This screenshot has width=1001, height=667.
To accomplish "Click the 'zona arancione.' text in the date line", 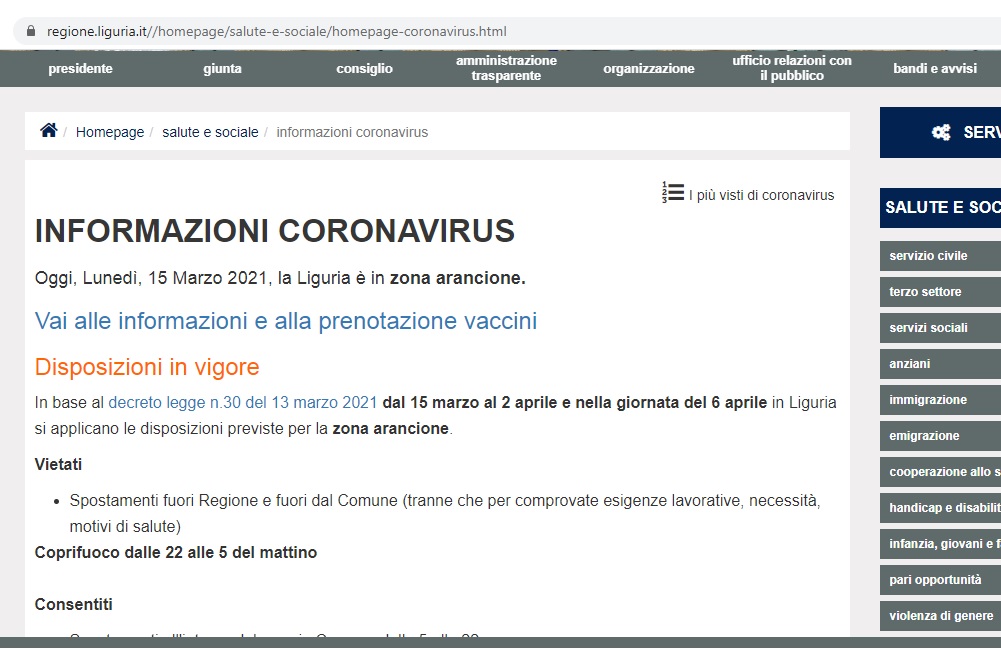I will click(458, 278).
